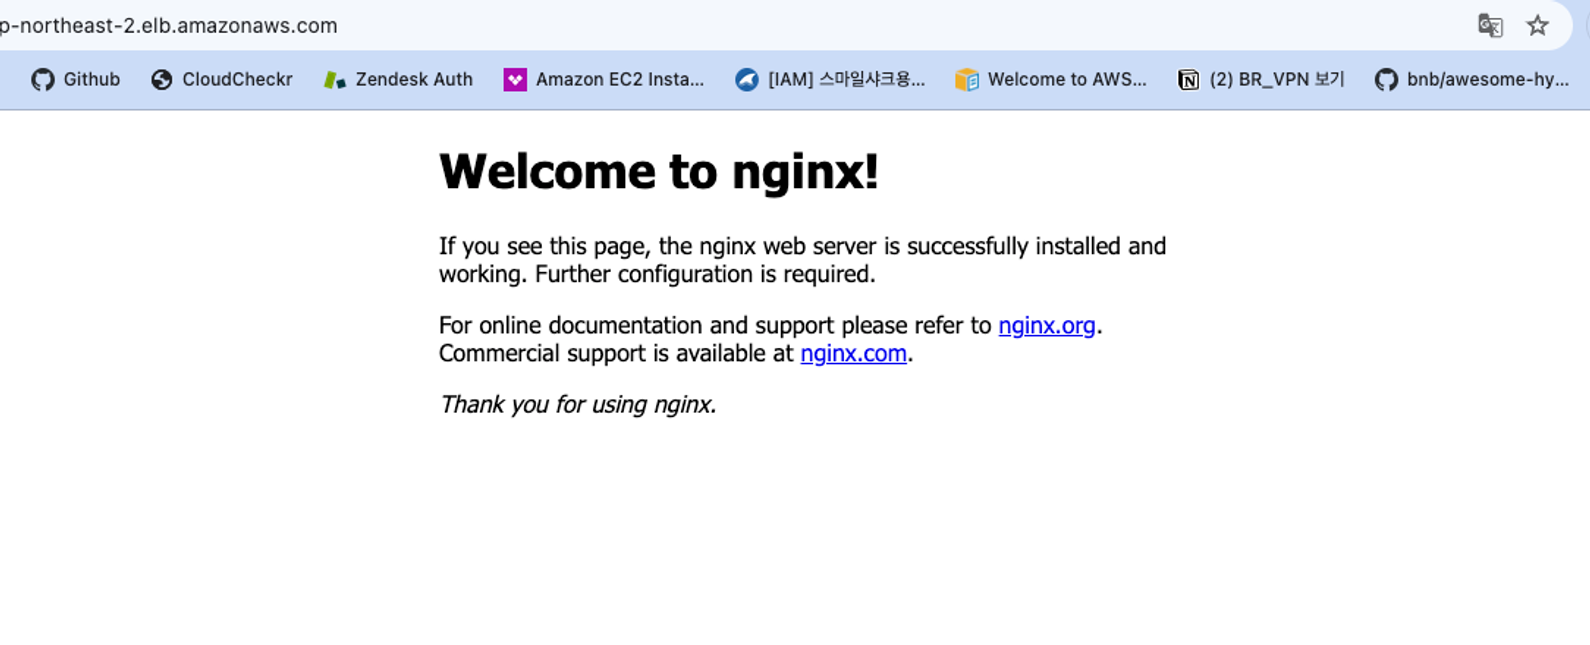Open the (2) BR_VPN 보기 bookmark label
This screenshot has height=645, width=1590.
1277,80
